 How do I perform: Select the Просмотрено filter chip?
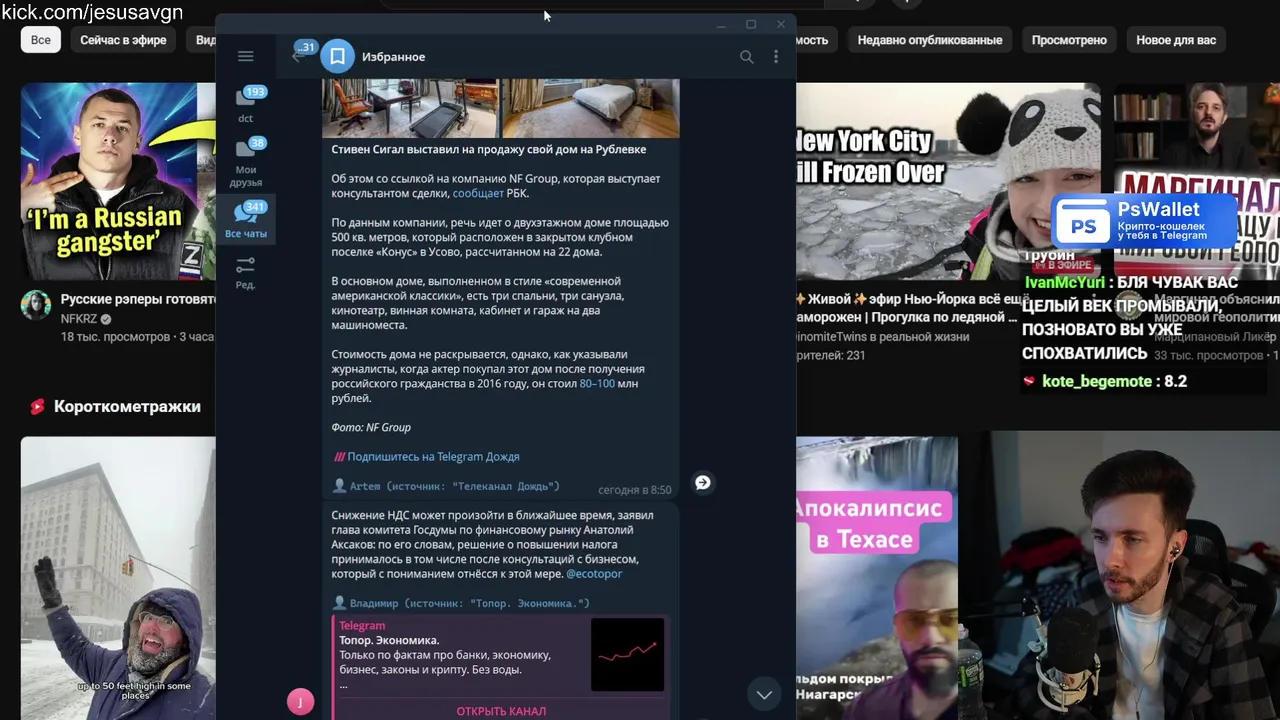(1069, 40)
